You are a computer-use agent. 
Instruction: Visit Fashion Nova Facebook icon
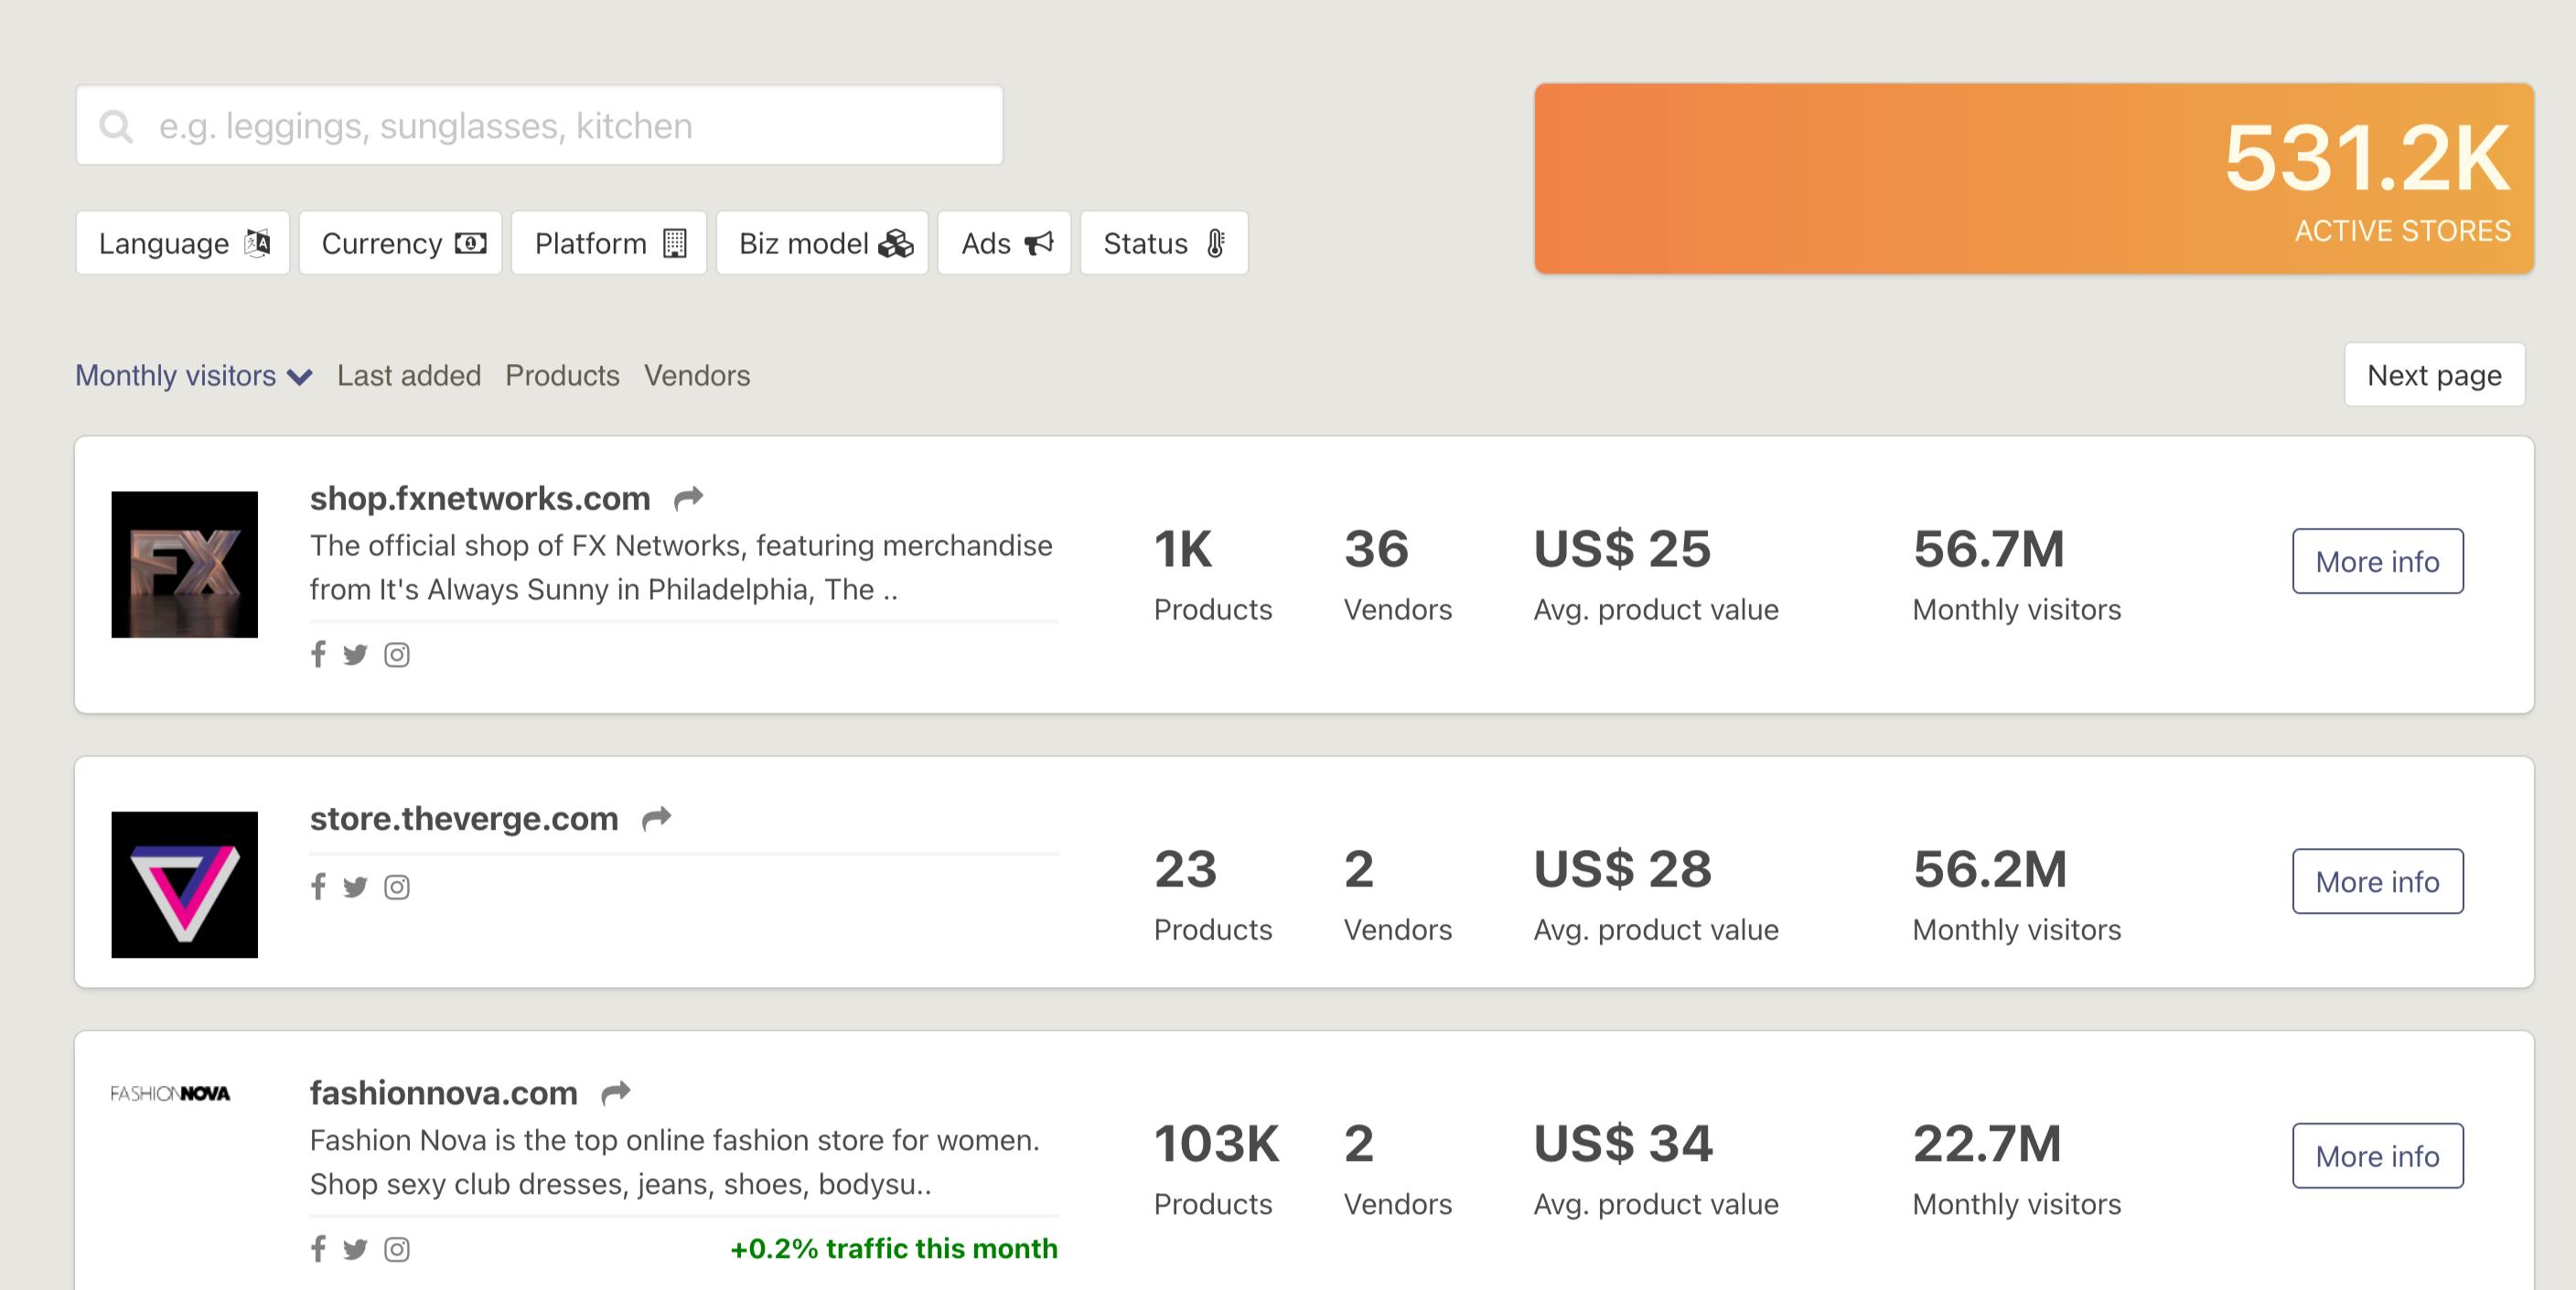(318, 1248)
